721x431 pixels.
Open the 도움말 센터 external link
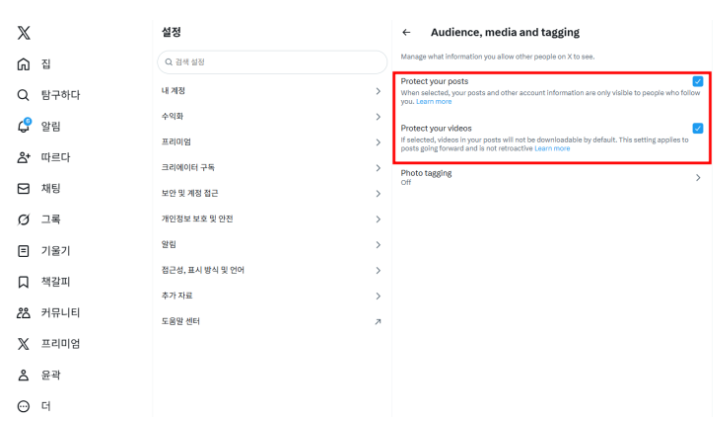pyautogui.click(x=271, y=321)
